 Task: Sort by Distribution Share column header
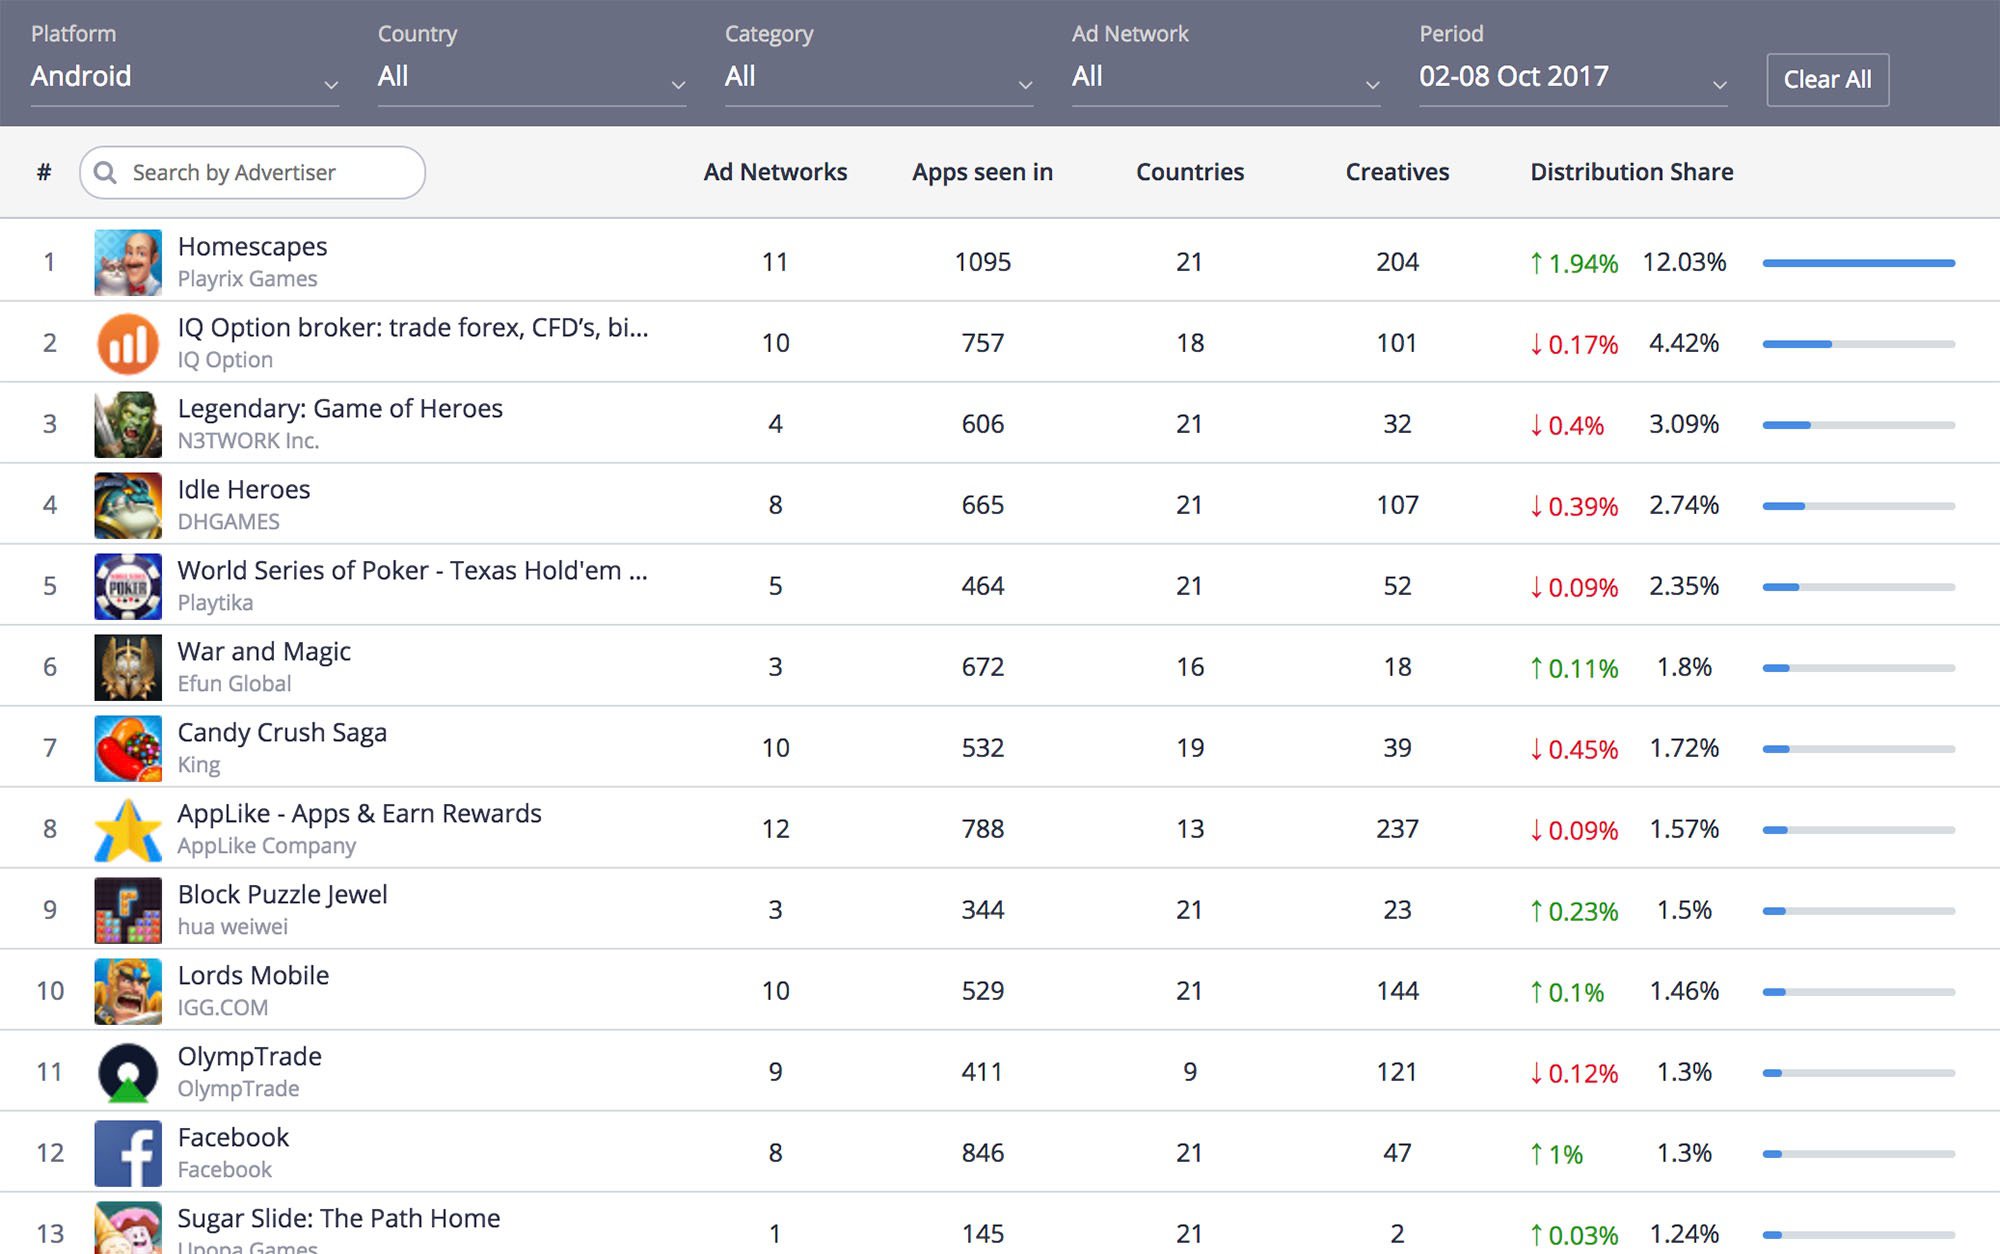click(x=1631, y=172)
